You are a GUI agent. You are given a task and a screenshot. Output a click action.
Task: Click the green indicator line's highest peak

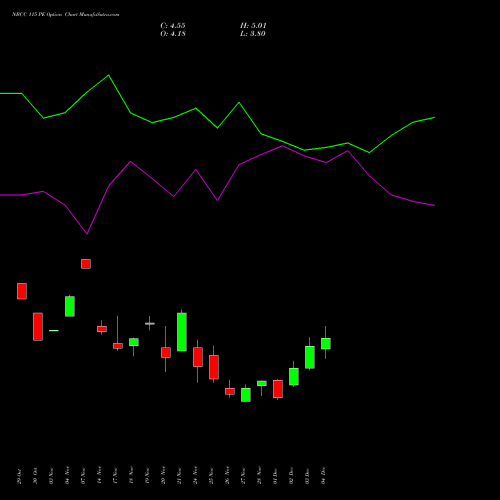(x=108, y=75)
